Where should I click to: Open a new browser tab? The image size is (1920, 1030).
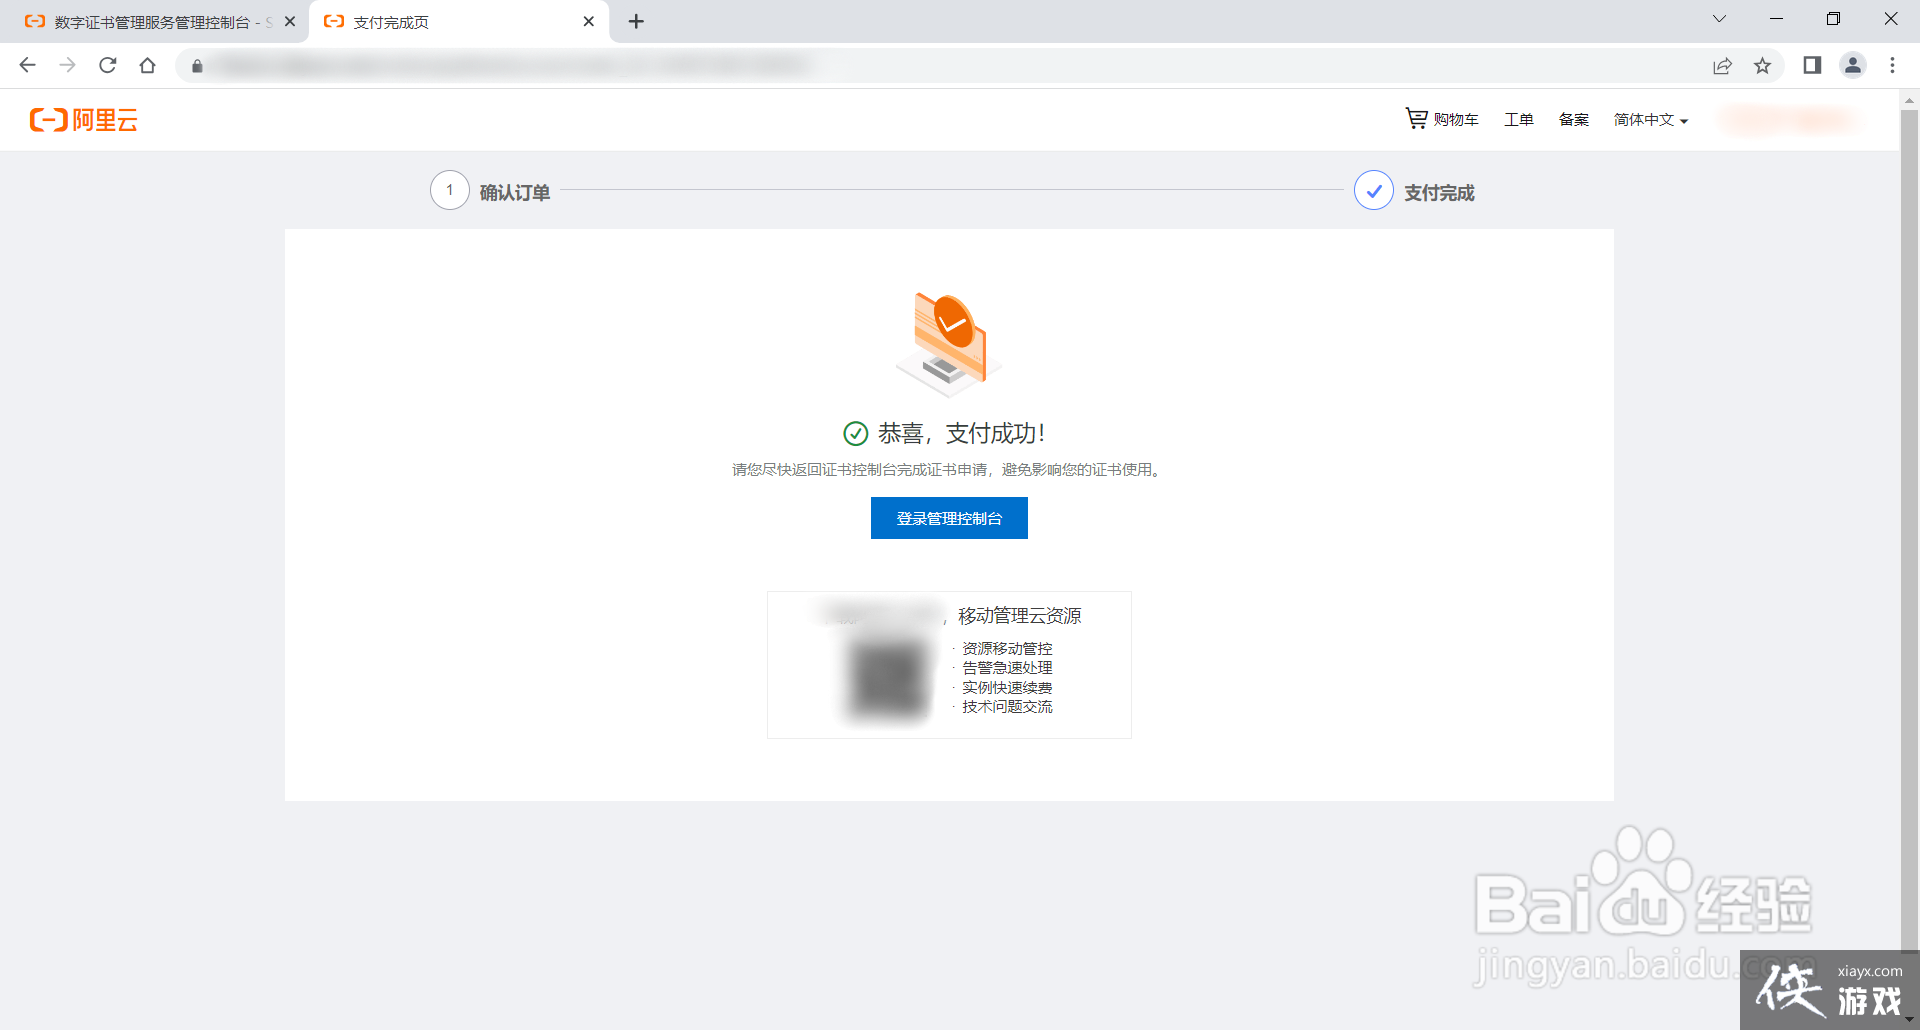(636, 21)
